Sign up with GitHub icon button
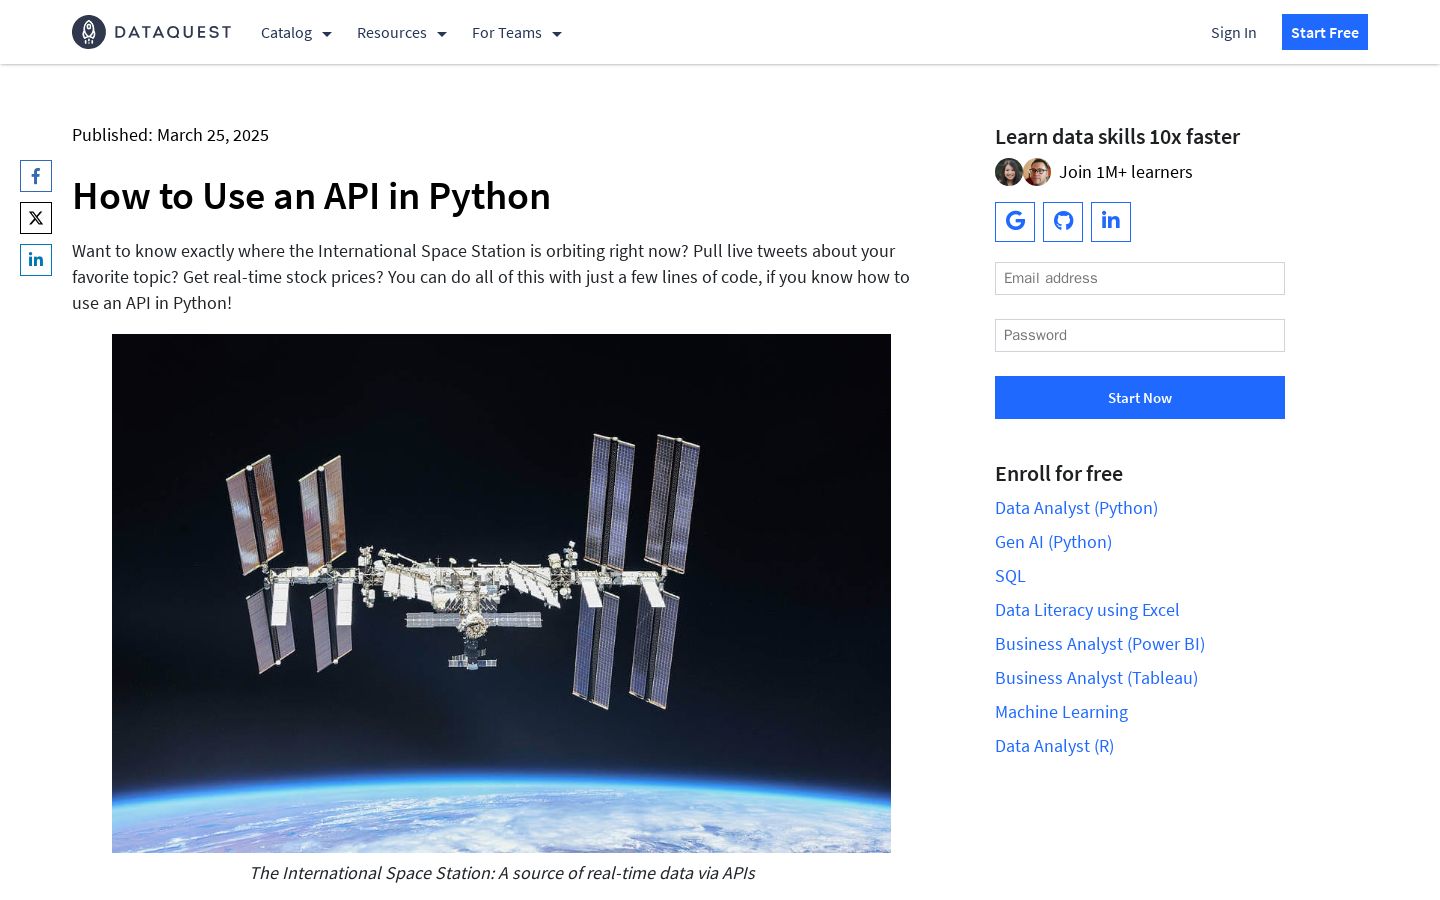Screen dimensions: 1440x900 pyautogui.click(x=1063, y=222)
